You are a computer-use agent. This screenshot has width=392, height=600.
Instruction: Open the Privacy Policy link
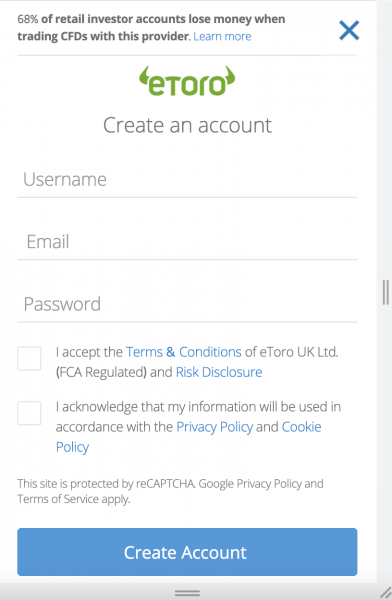pyautogui.click(x=214, y=427)
